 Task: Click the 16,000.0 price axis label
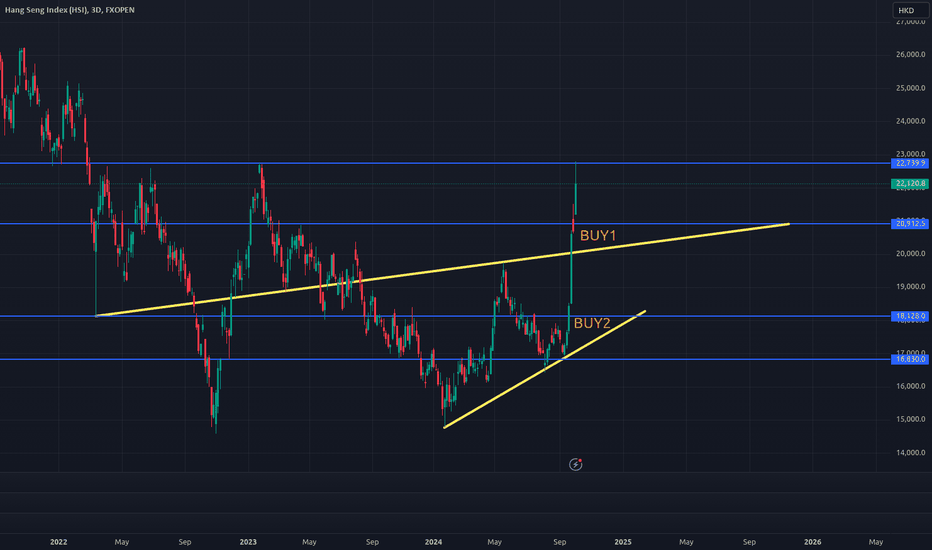[911, 386]
